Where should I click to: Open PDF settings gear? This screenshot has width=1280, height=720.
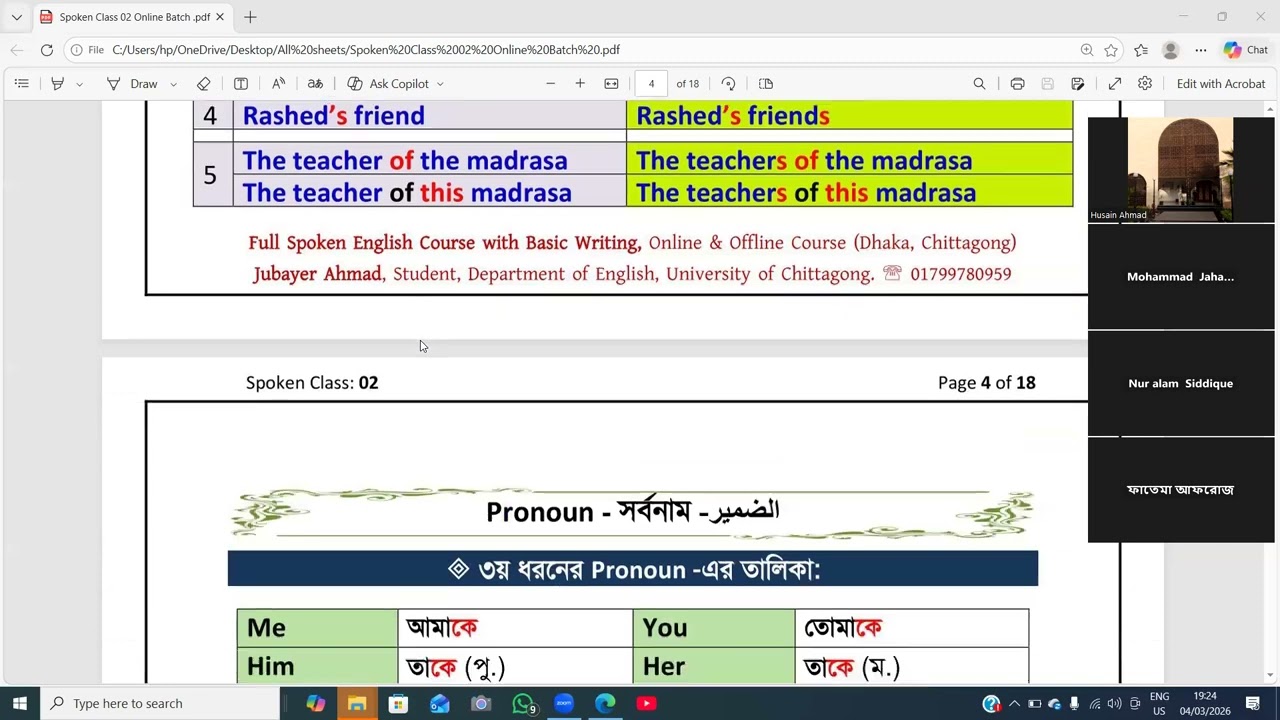[1145, 84]
